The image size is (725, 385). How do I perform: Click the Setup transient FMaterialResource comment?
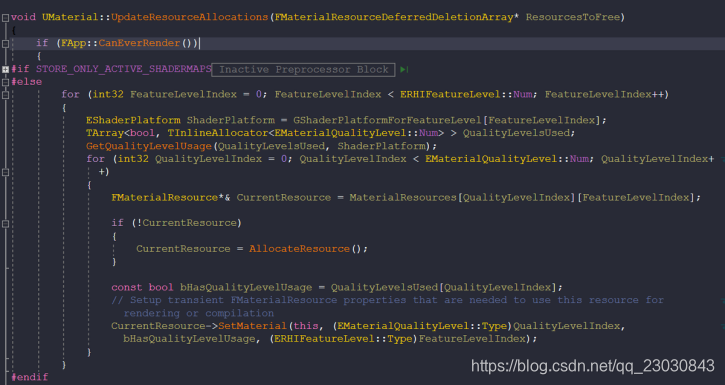(387, 306)
